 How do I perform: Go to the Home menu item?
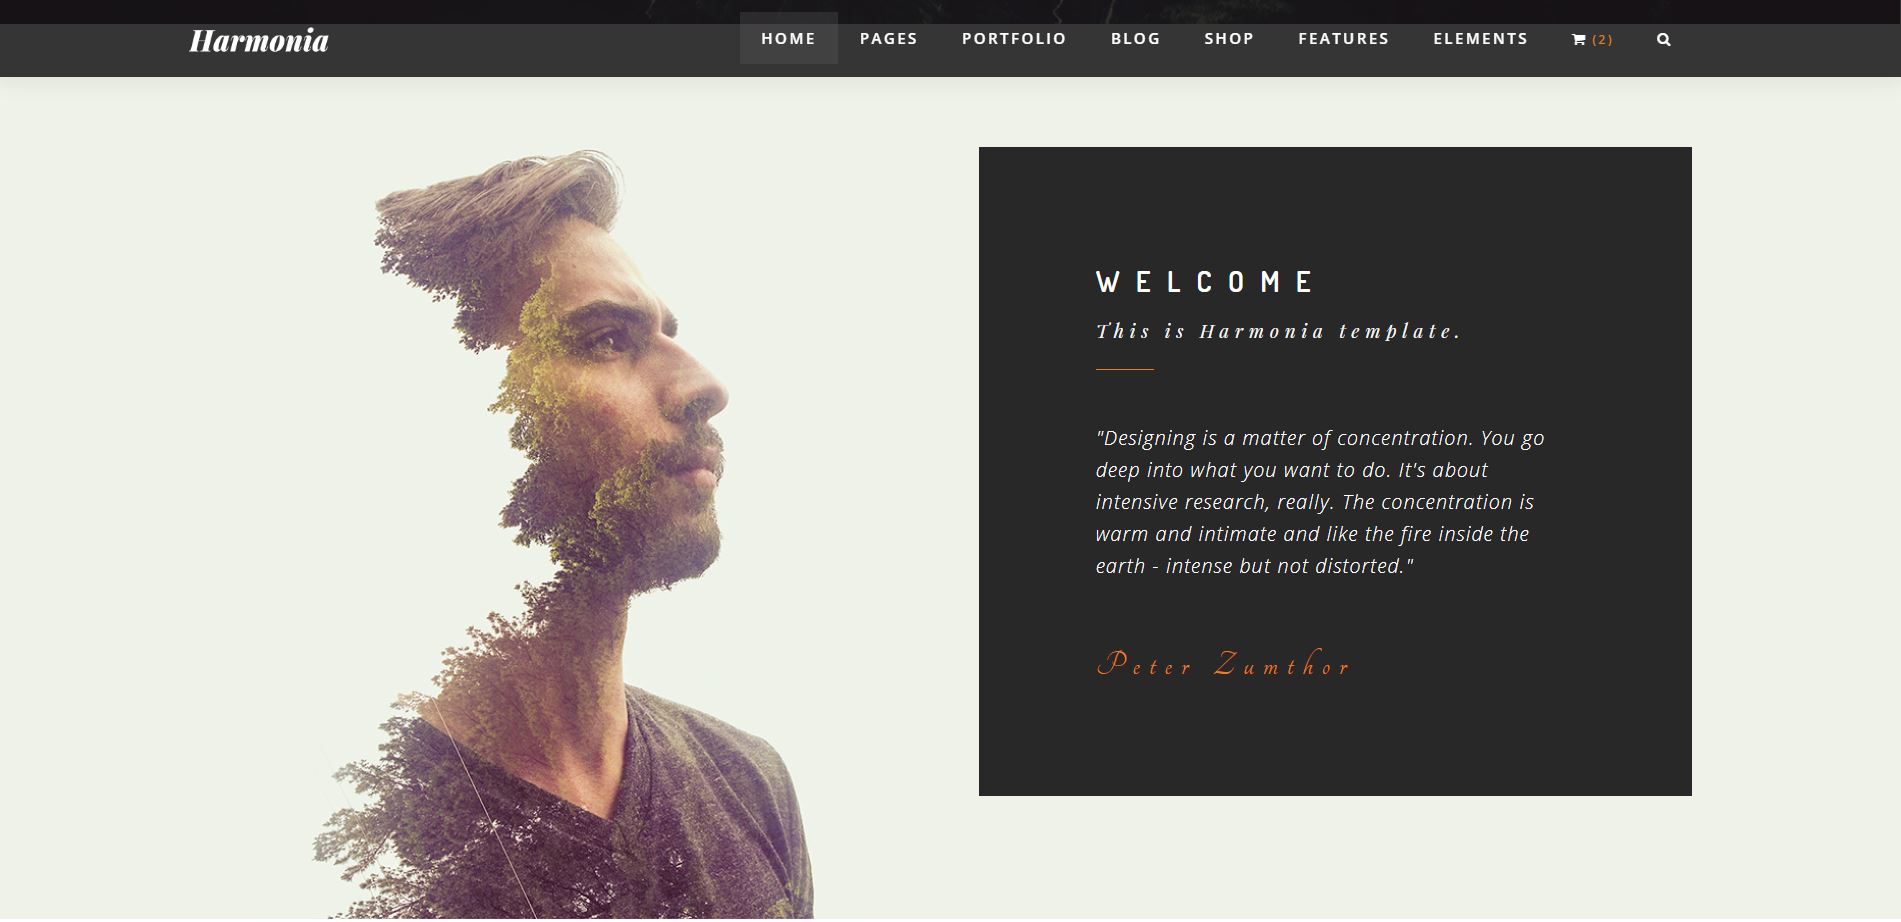789,38
